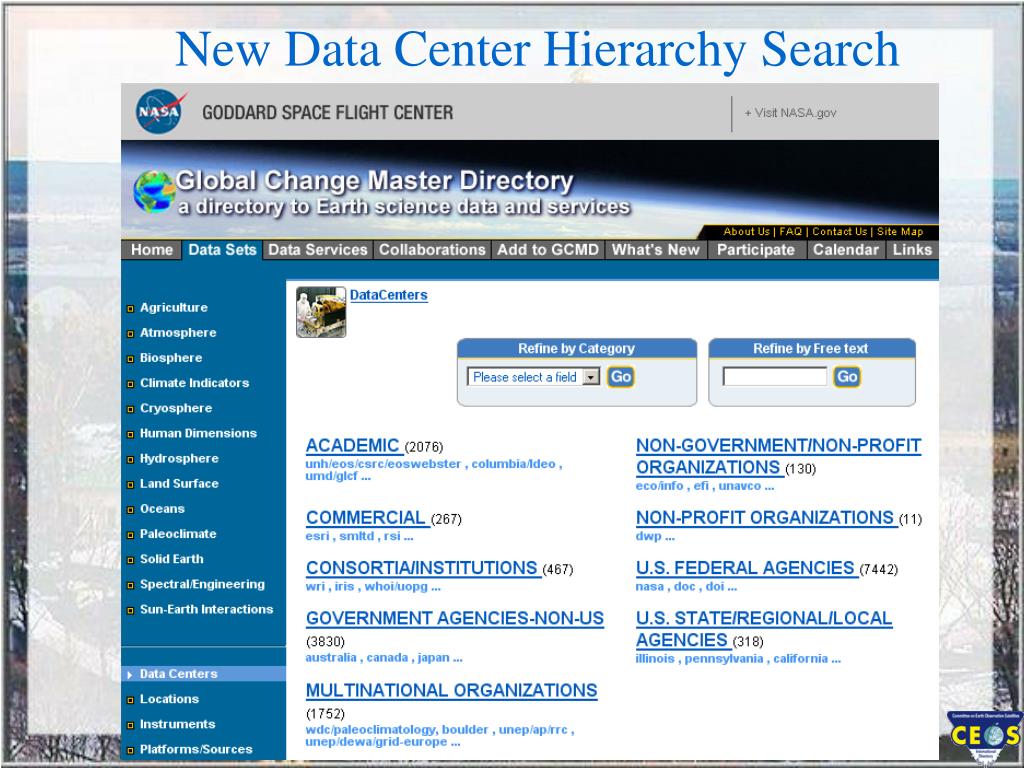Open Hydrosphere in the sidebar
Image resolution: width=1024 pixels, height=768 pixels.
coord(179,458)
